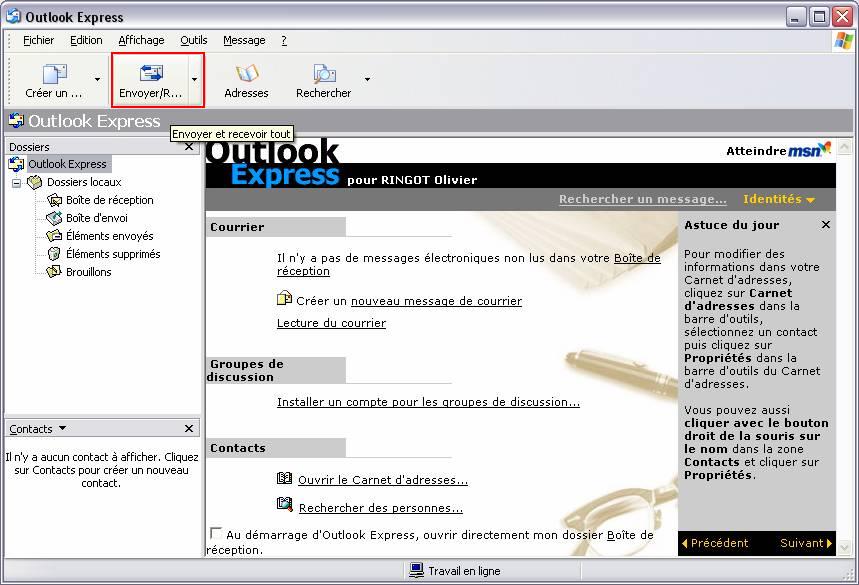This screenshot has width=859, height=585.
Task: Click the Travail en ligne status text
Action: 465,571
